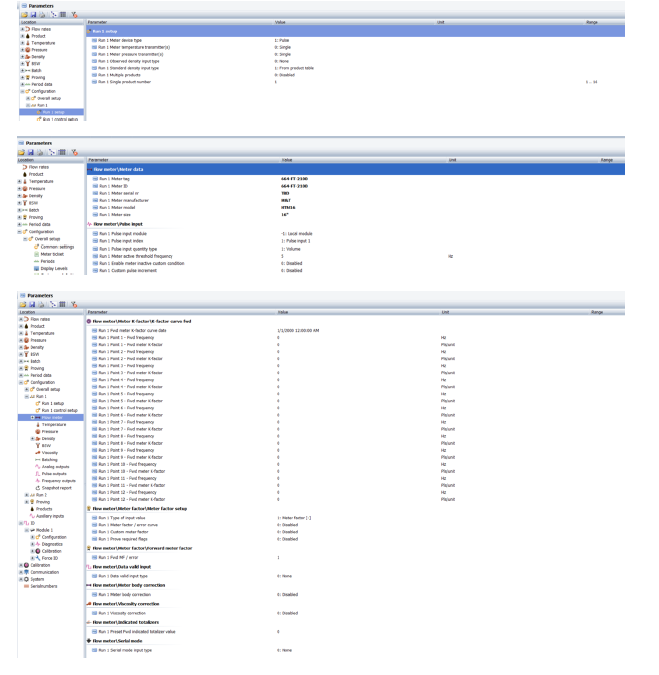
Task: Expand System tree node
Action: (x=21, y=579)
